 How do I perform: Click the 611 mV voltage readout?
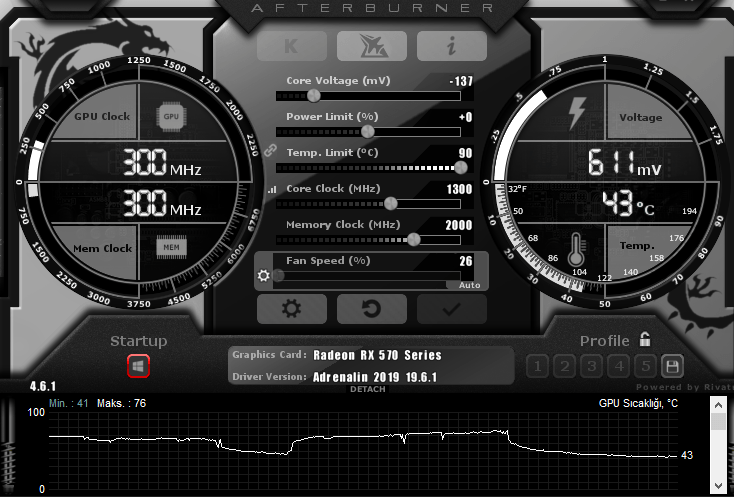pos(624,162)
